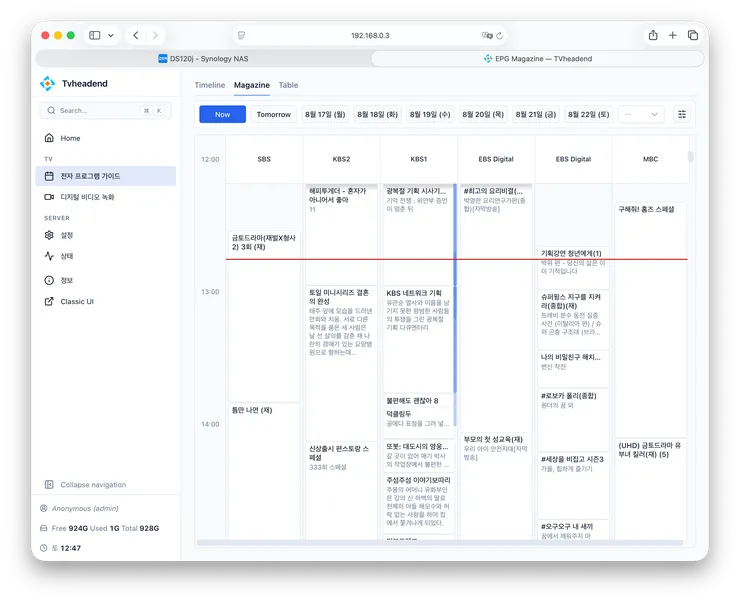Viewport: 740px width, 602px height.
Task: Click the Collapse navigation panel icon
Action: [49, 485]
